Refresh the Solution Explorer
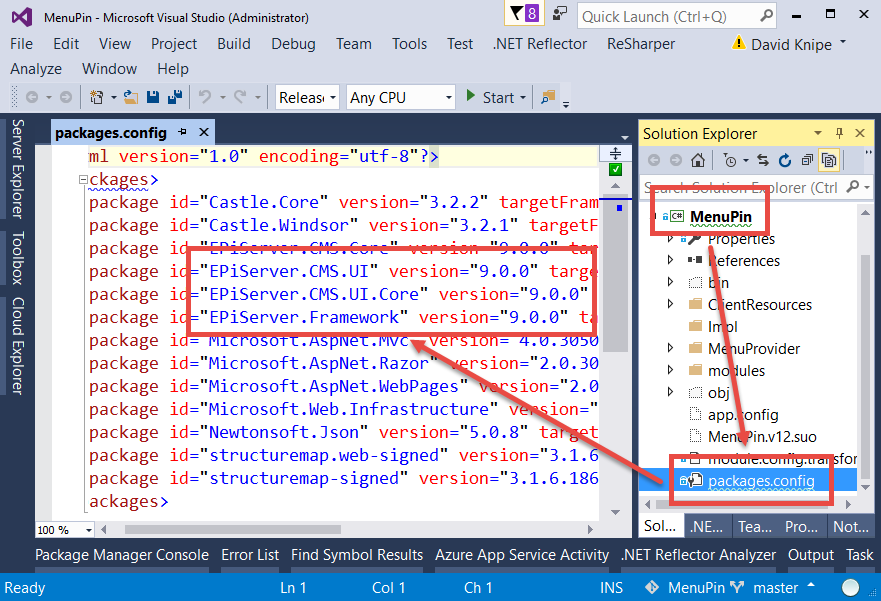Viewport: 881px width, 601px height. 786,160
